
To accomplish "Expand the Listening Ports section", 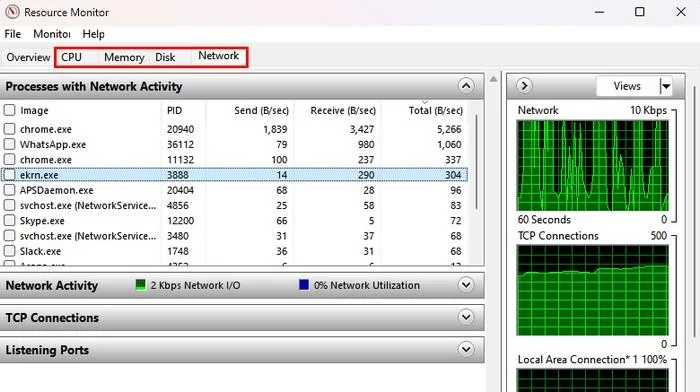I will point(466,349).
